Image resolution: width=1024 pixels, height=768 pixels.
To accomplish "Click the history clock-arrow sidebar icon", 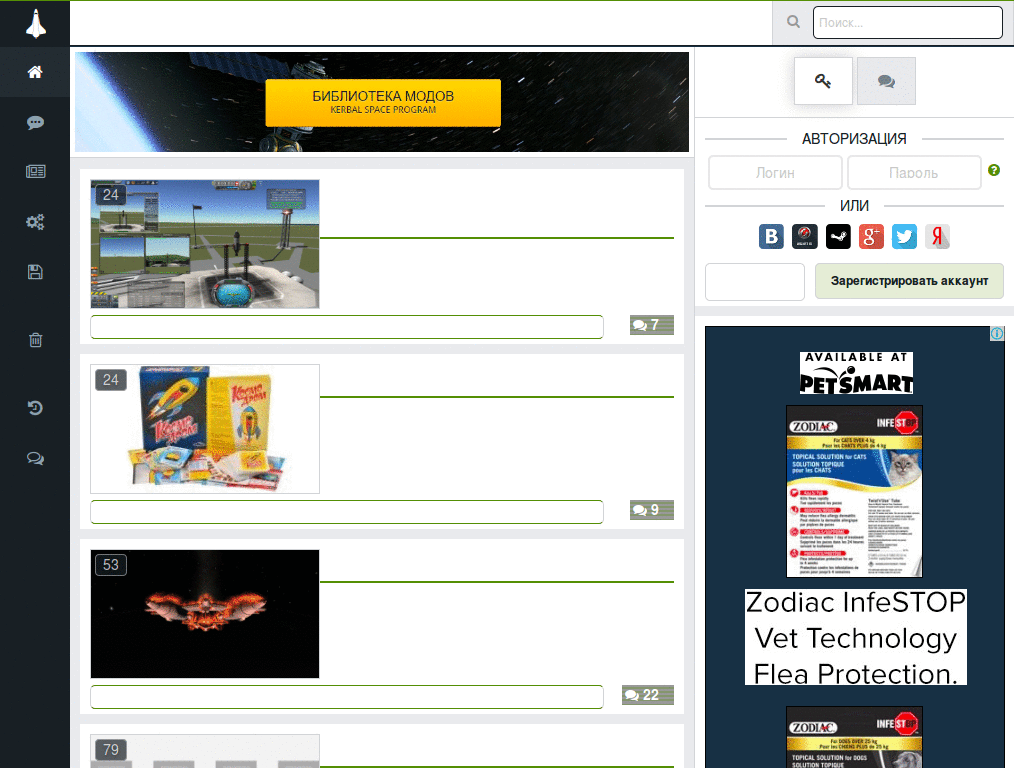I will 35,408.
